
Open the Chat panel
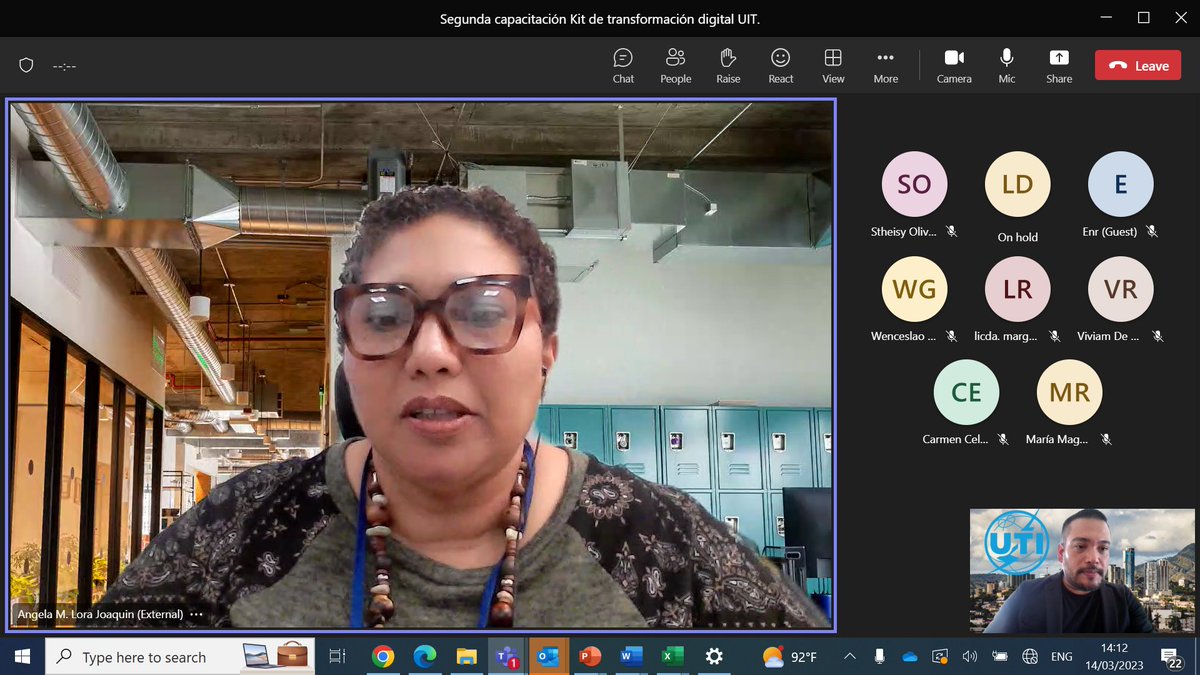point(623,66)
